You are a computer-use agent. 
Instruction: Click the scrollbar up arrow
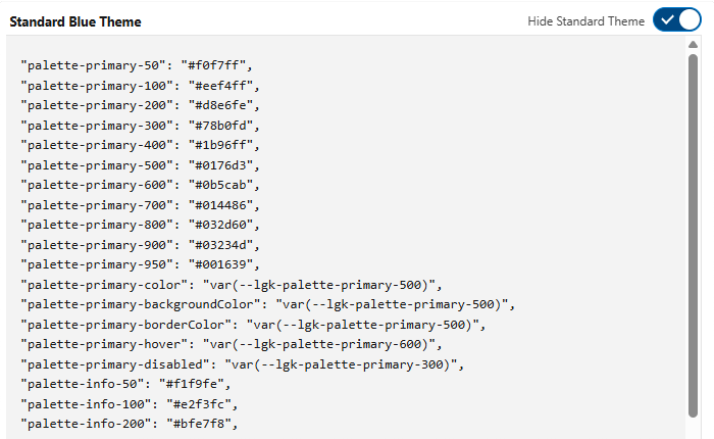[x=693, y=45]
